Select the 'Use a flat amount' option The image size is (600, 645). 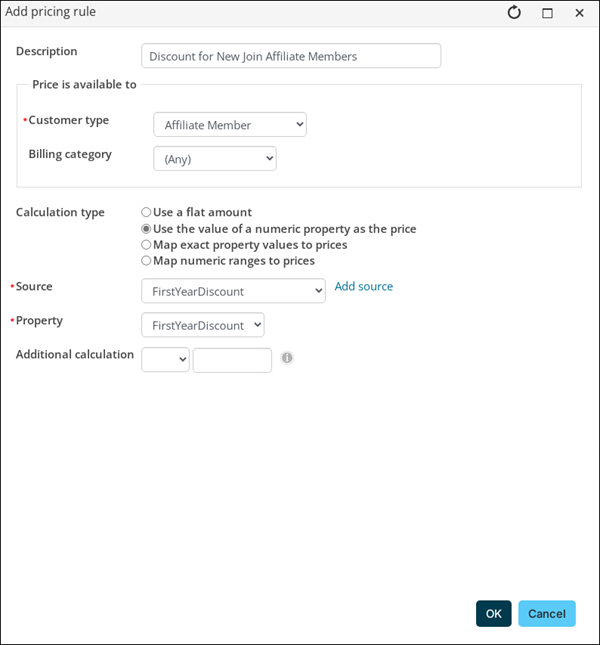147,212
